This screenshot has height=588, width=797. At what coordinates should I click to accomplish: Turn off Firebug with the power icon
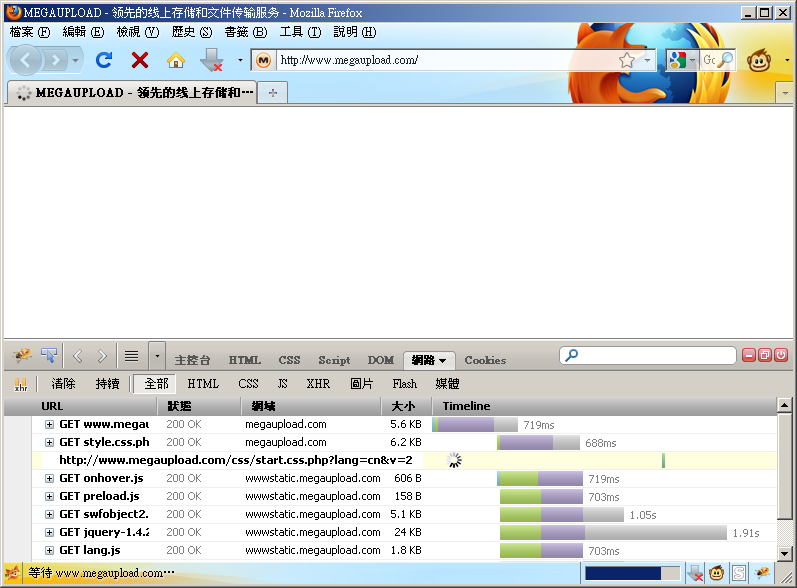[781, 355]
